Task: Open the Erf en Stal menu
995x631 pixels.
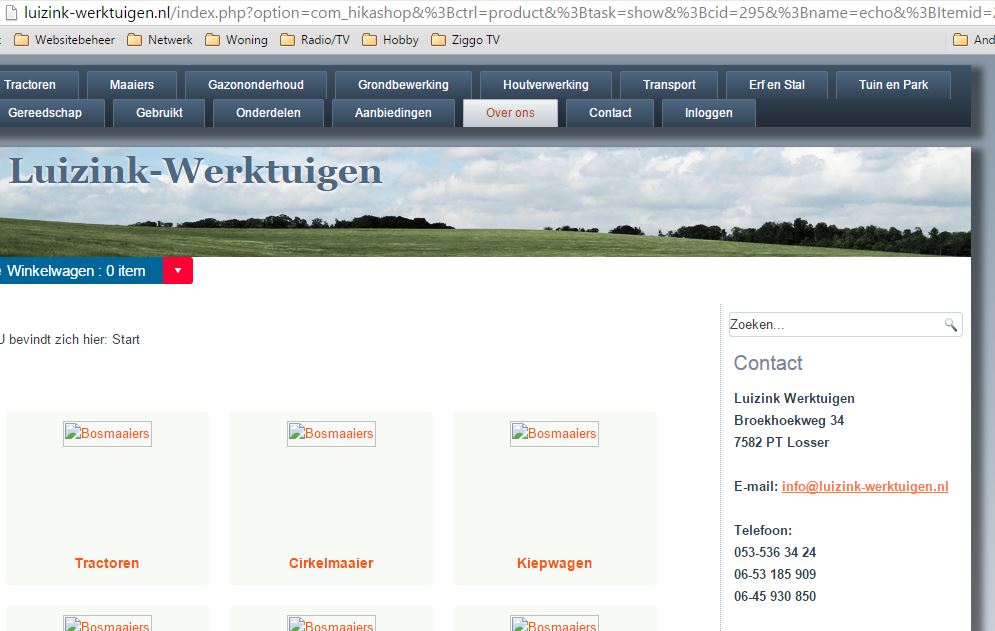Action: pos(777,85)
